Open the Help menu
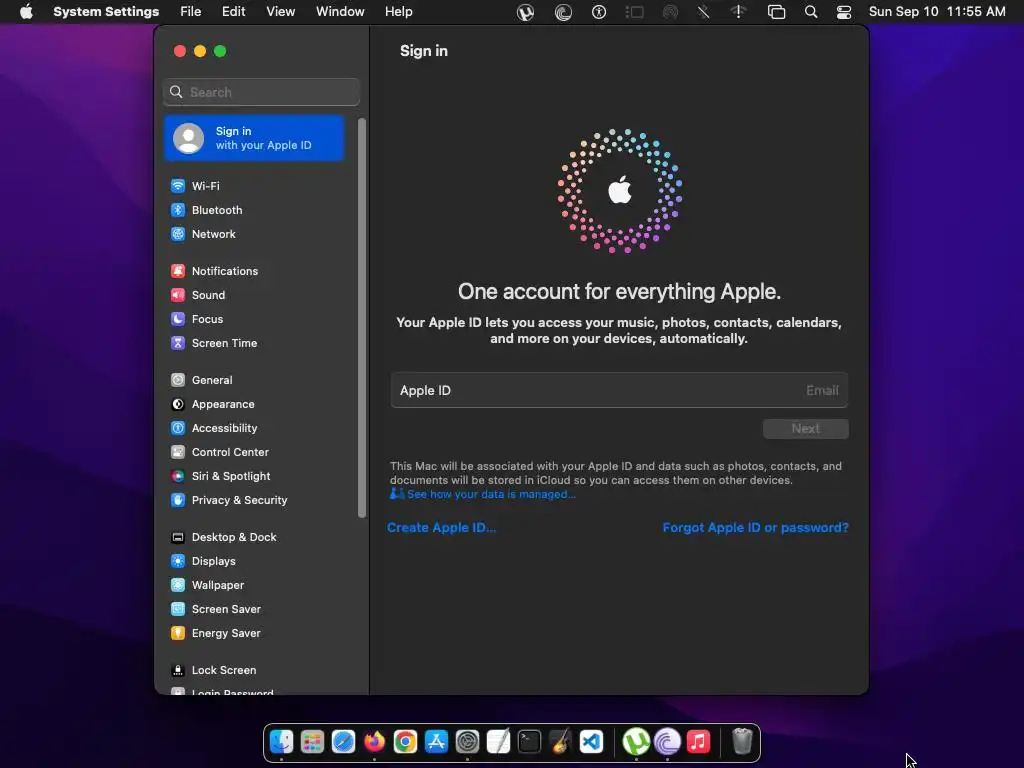This screenshot has width=1024, height=768. point(398,12)
